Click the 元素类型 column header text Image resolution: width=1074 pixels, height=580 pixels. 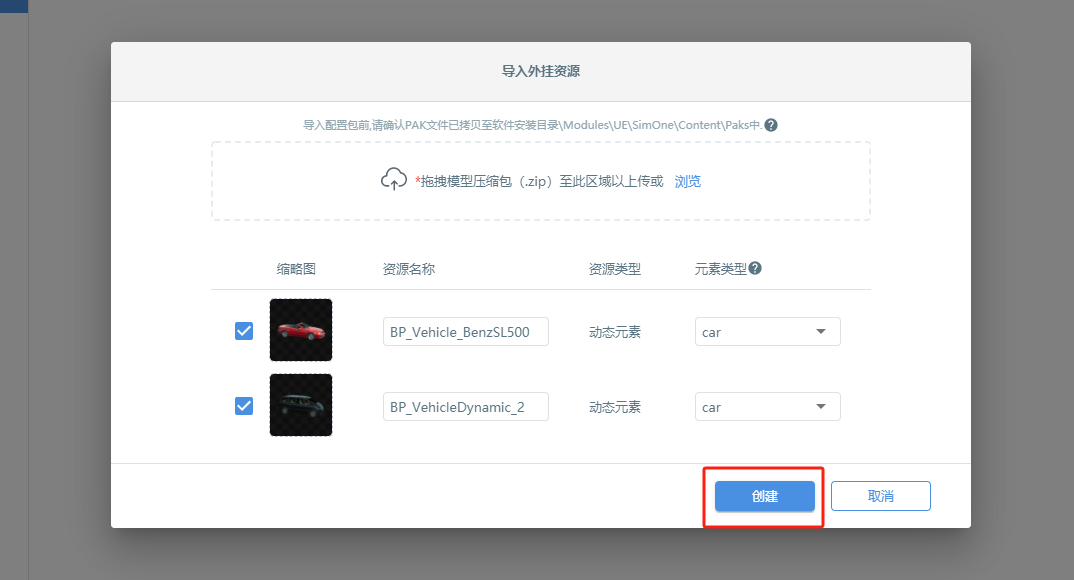tap(721, 269)
